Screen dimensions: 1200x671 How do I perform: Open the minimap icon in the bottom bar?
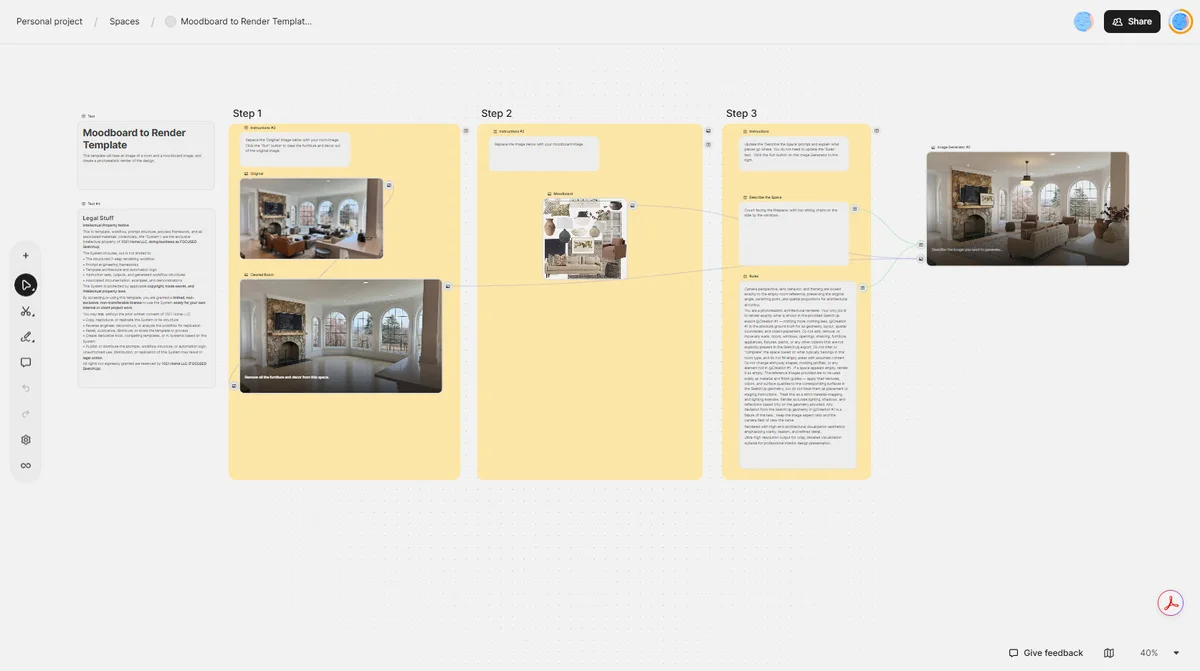pyautogui.click(x=1108, y=652)
